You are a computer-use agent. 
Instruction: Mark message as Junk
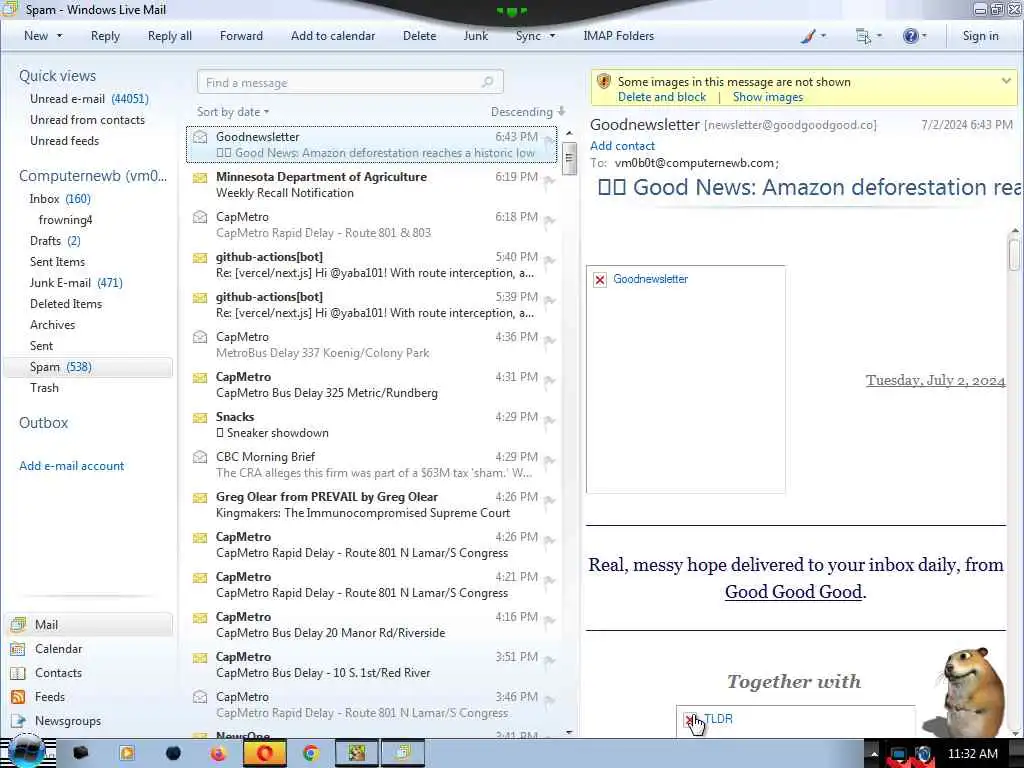click(475, 36)
